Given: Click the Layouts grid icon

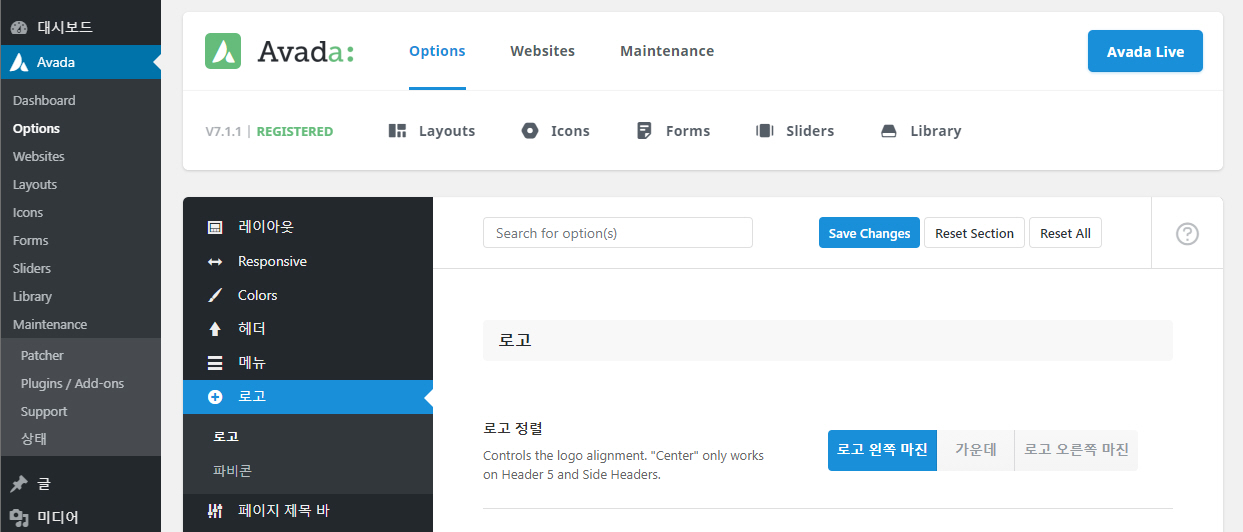Looking at the screenshot, I should (397, 131).
